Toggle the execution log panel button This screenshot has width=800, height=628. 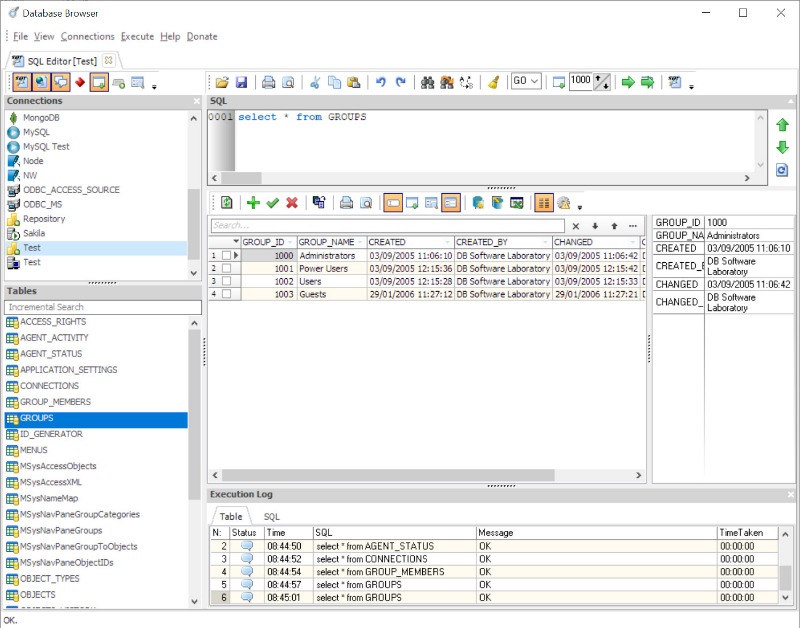pos(61,82)
